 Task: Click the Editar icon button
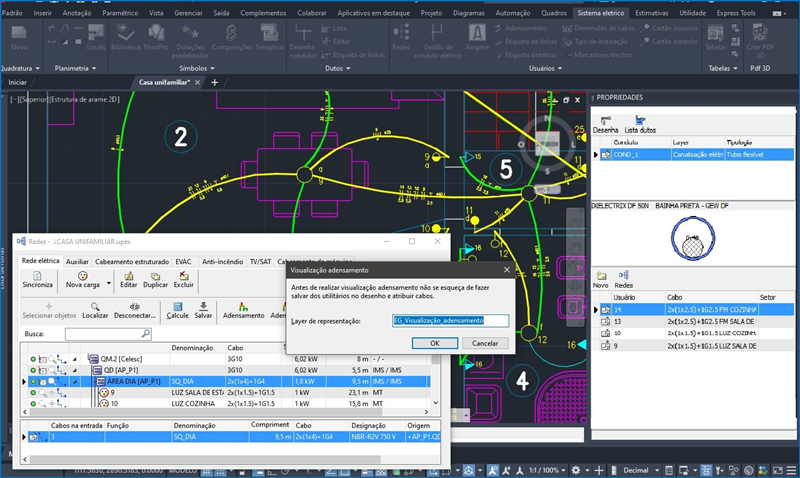point(129,276)
